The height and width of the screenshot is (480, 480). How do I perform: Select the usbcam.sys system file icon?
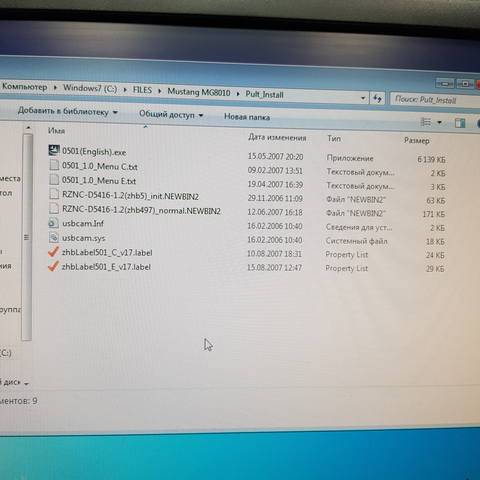pyautogui.click(x=53, y=237)
